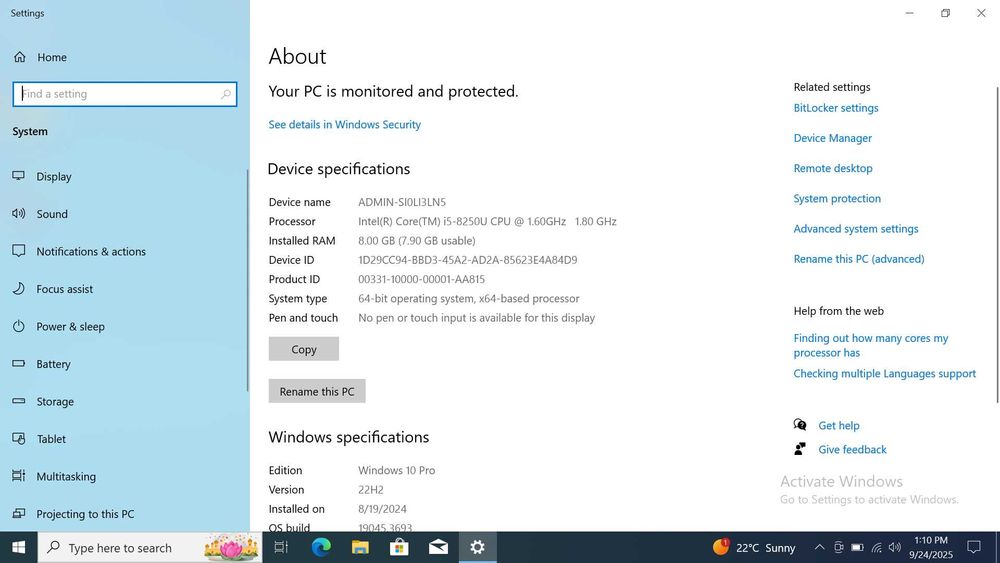This screenshot has height=563, width=1000.
Task: Open Task View from taskbar
Action: (x=281, y=547)
